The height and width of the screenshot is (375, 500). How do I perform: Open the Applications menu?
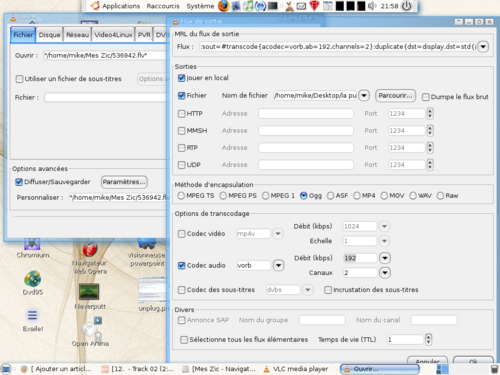click(121, 6)
